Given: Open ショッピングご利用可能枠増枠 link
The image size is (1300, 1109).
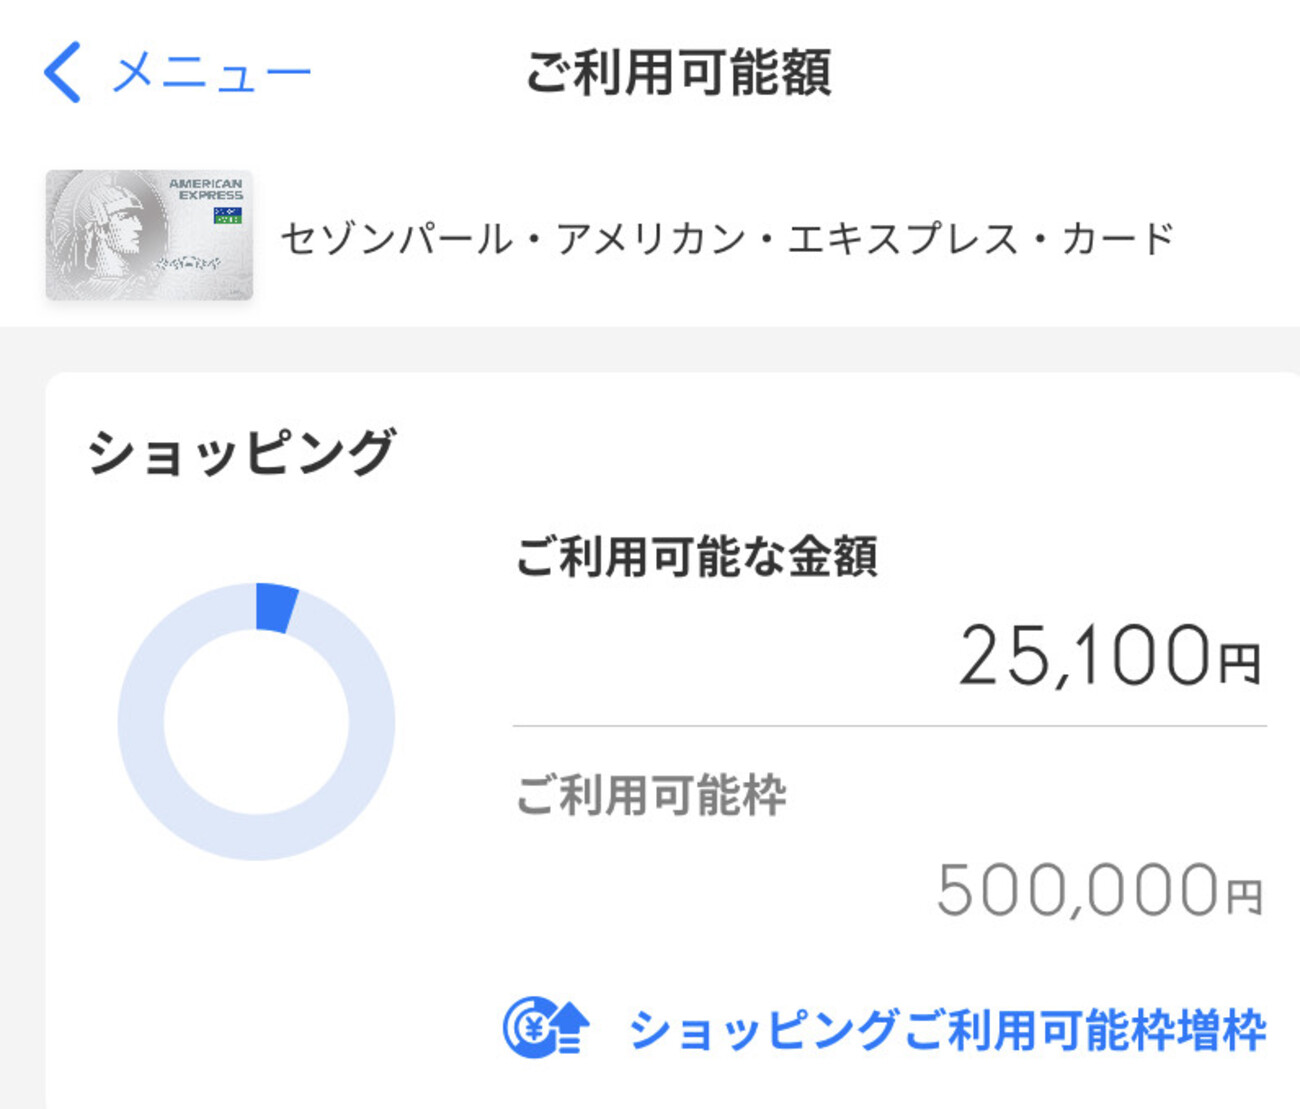Looking at the screenshot, I should [x=946, y=1030].
